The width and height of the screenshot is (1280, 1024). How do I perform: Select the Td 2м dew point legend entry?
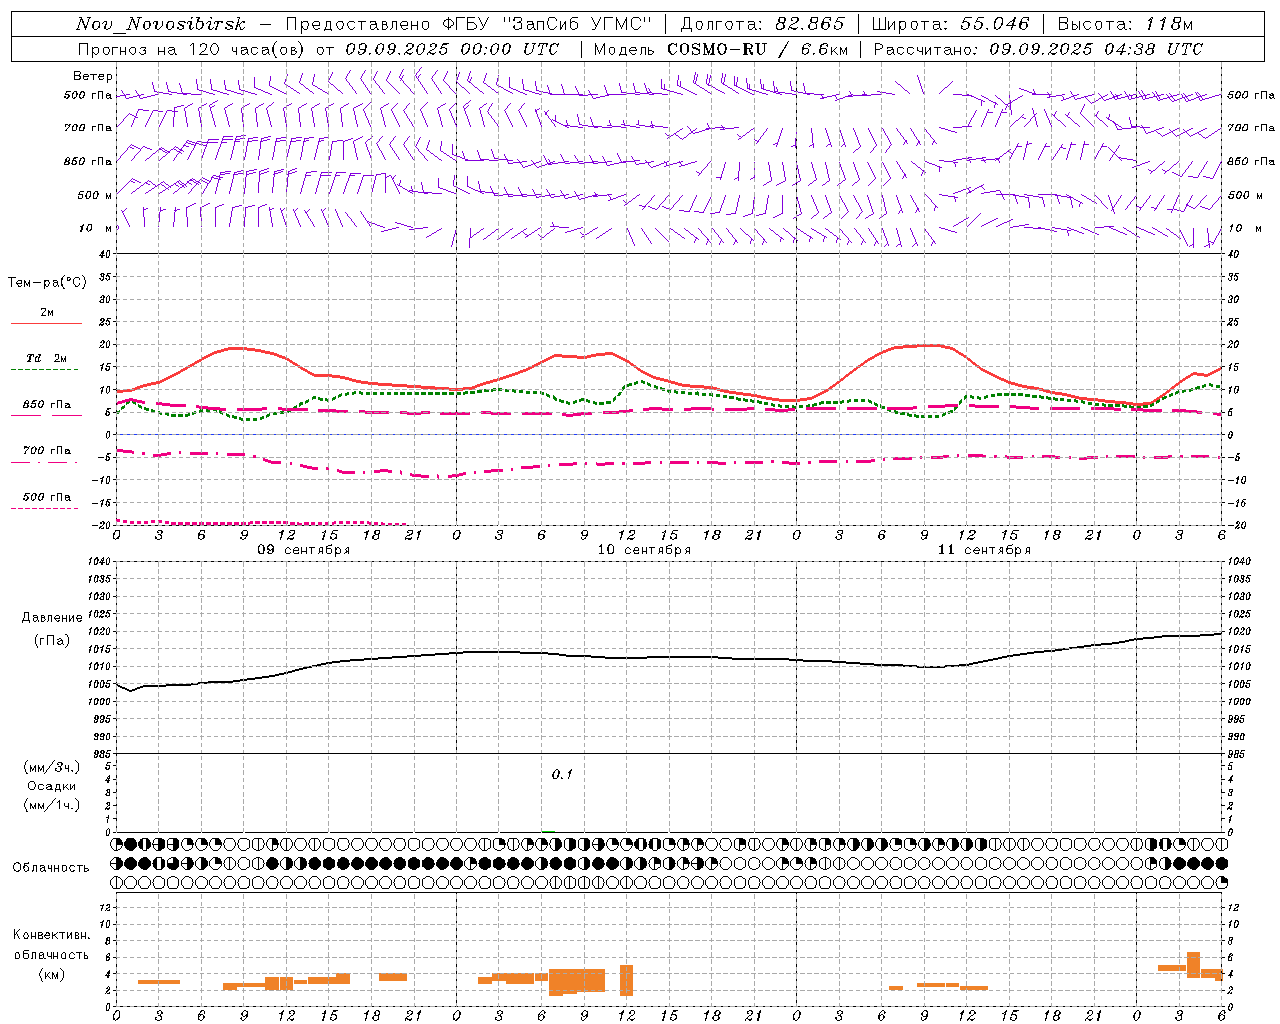(46, 358)
